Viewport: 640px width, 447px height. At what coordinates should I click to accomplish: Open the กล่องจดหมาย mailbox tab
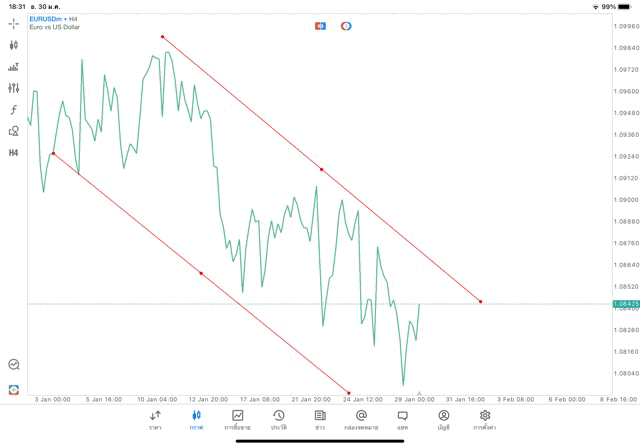tap(361, 419)
